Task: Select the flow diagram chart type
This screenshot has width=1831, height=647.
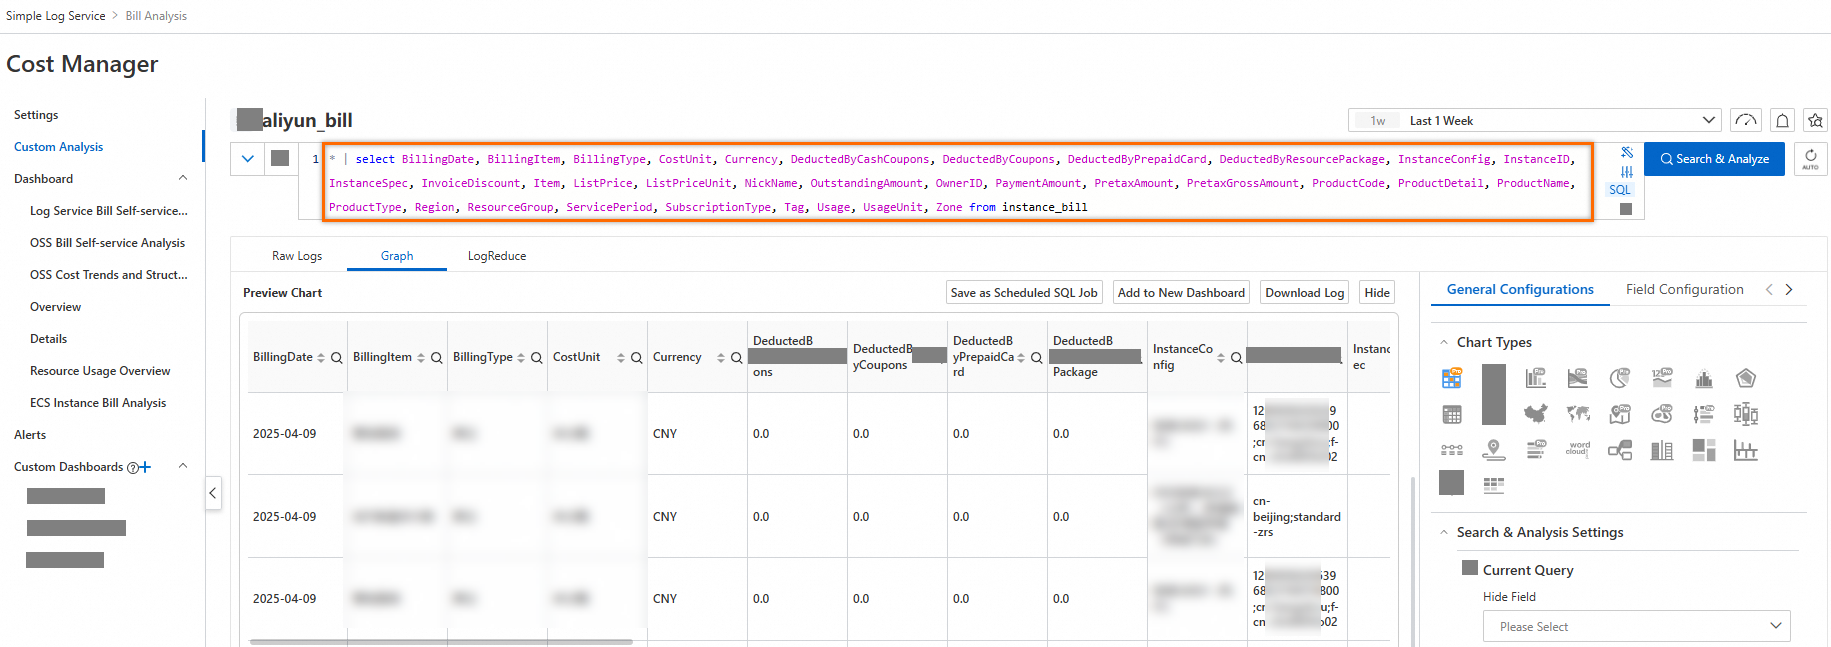Action: click(x=1620, y=450)
